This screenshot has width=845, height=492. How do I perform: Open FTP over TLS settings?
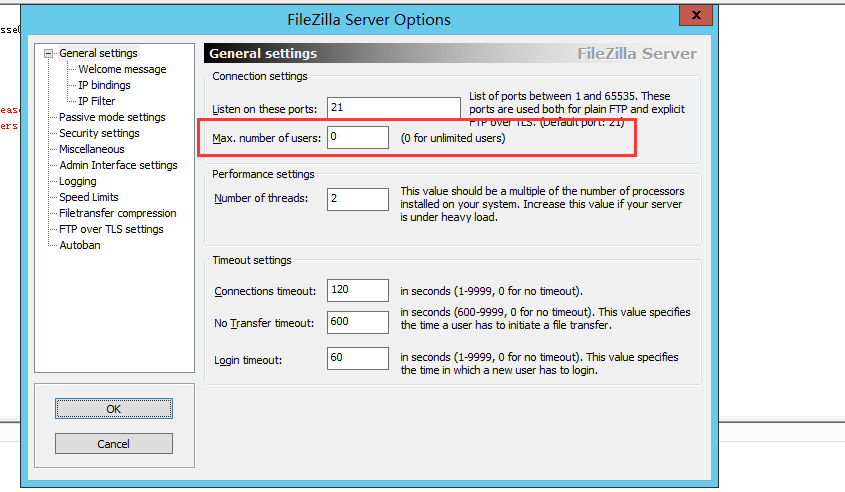(x=111, y=229)
